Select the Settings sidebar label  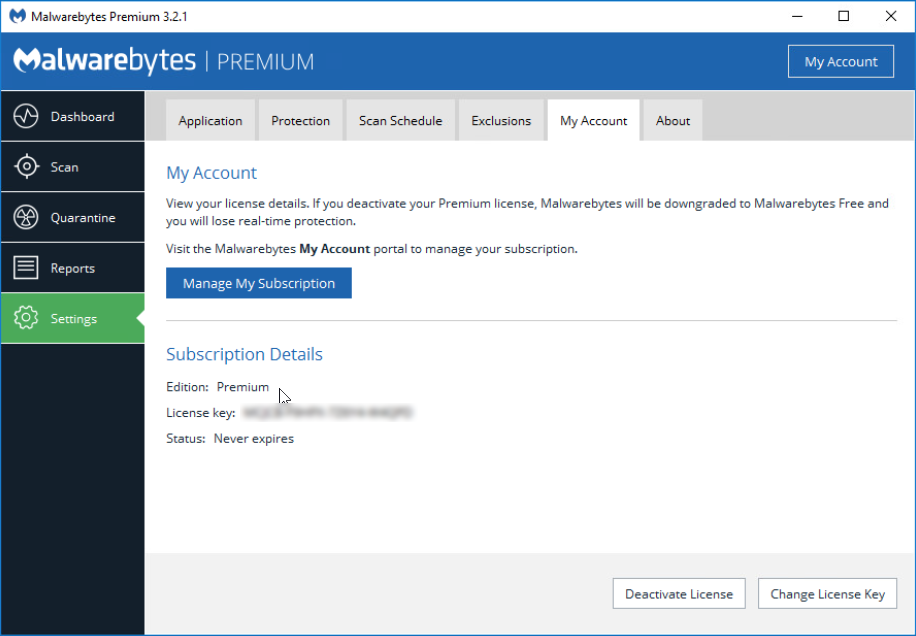pos(74,319)
